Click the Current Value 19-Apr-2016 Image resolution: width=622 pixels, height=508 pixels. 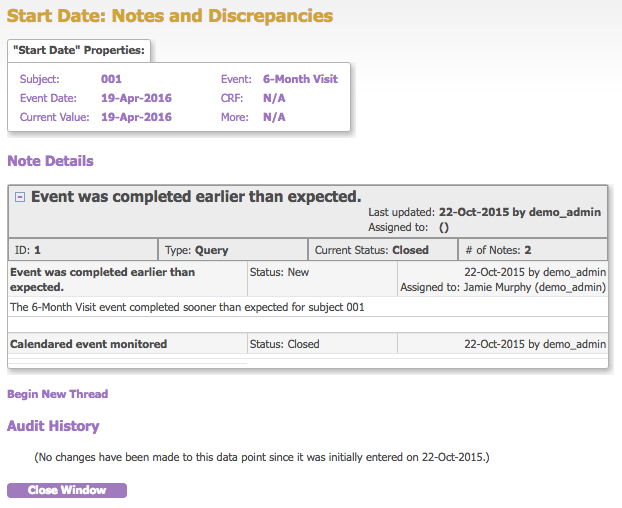click(136, 117)
